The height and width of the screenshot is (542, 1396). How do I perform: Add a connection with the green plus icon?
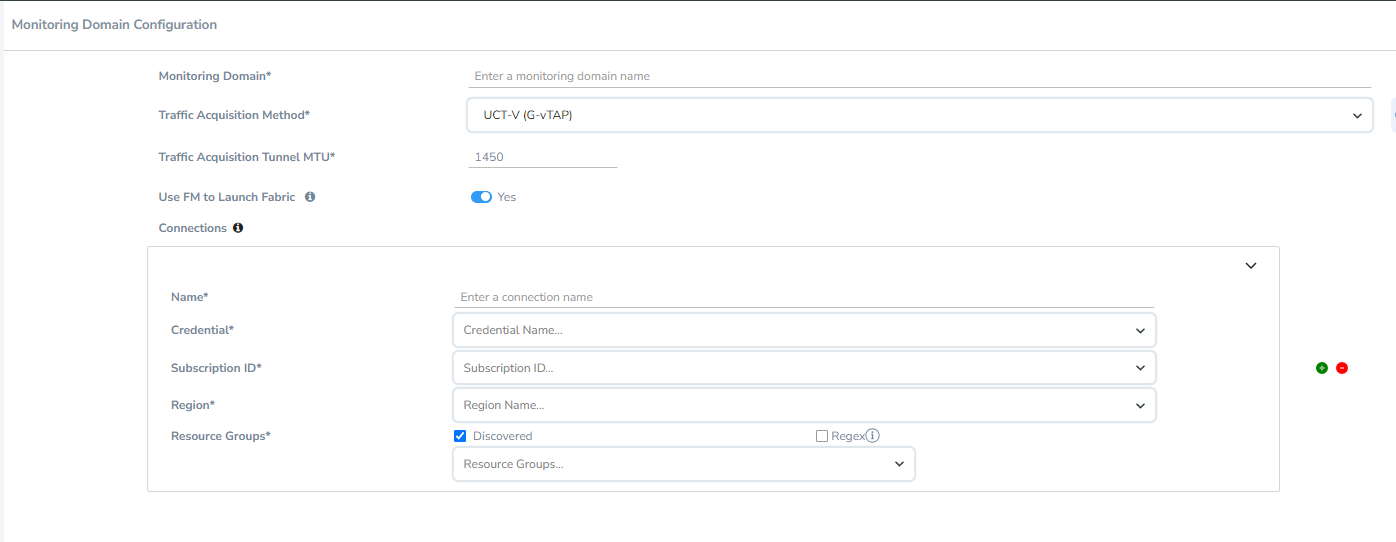click(1322, 368)
